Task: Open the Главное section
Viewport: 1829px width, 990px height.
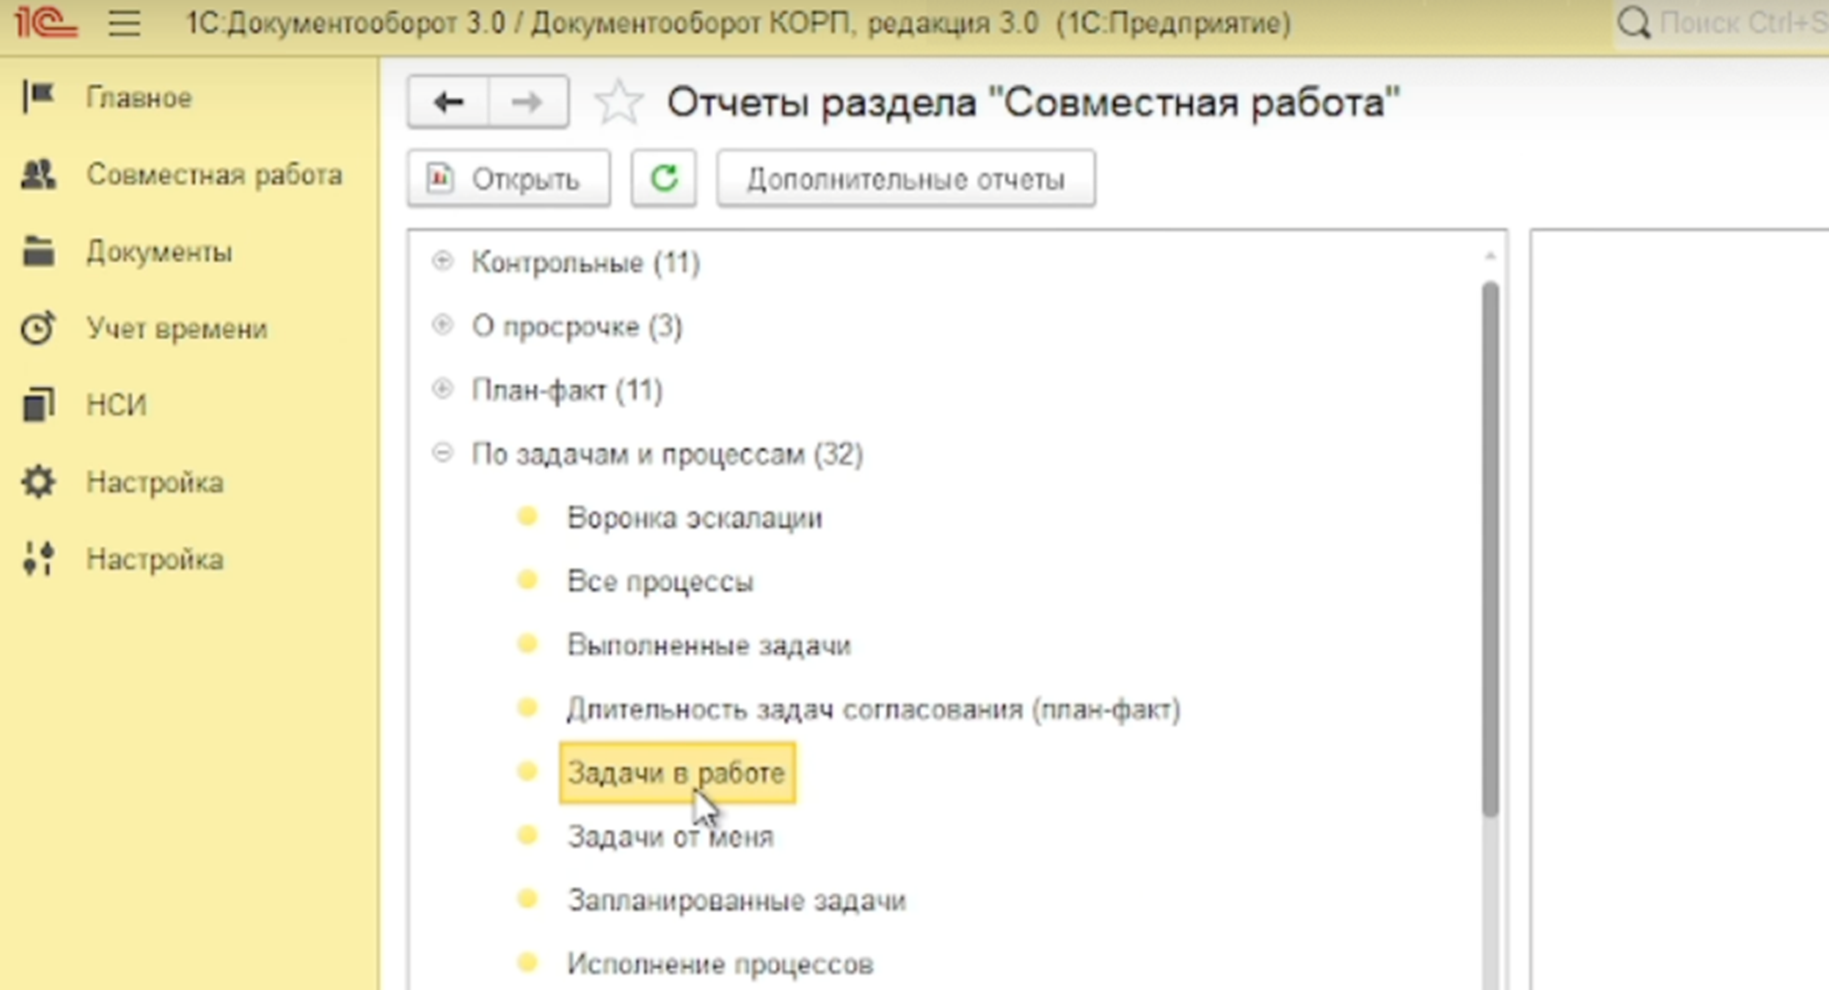Action: [x=138, y=98]
